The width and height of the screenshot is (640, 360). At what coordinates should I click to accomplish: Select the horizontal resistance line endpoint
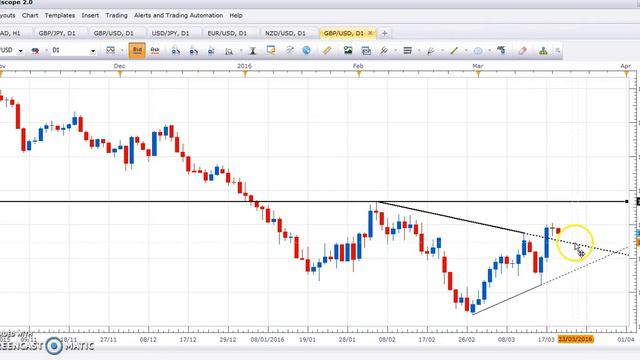click(x=627, y=201)
